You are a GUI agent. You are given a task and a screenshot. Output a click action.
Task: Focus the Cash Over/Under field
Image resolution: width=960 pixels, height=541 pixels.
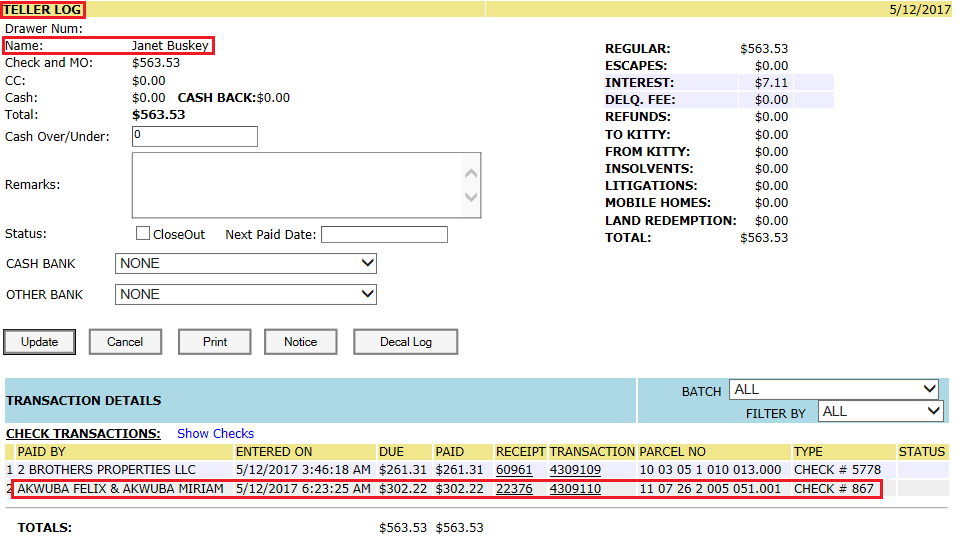(x=195, y=136)
